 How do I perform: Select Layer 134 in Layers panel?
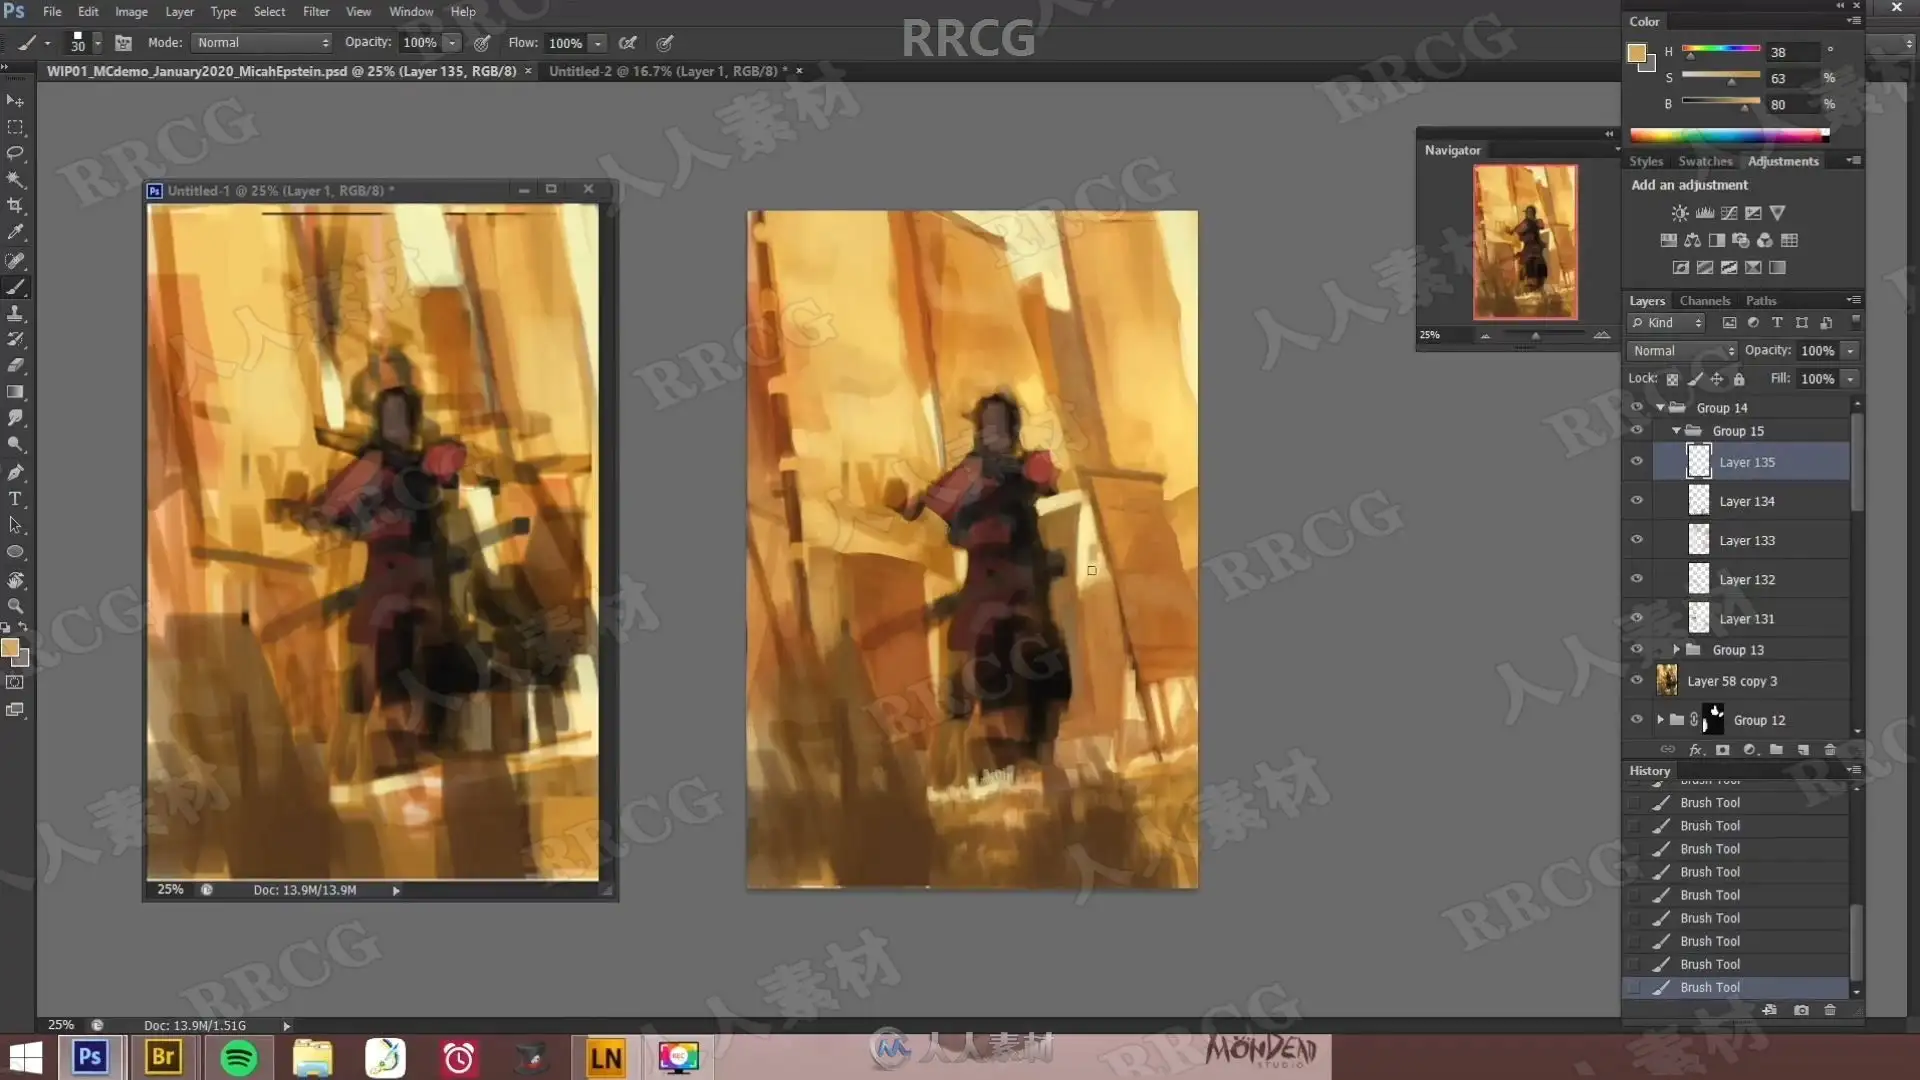(1751, 501)
